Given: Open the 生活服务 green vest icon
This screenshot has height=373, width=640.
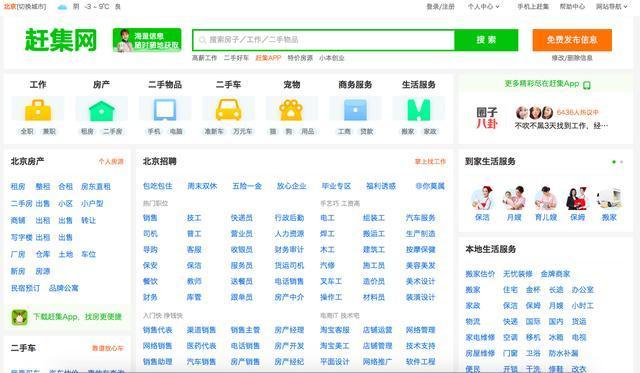Looking at the screenshot, I should pos(419,110).
